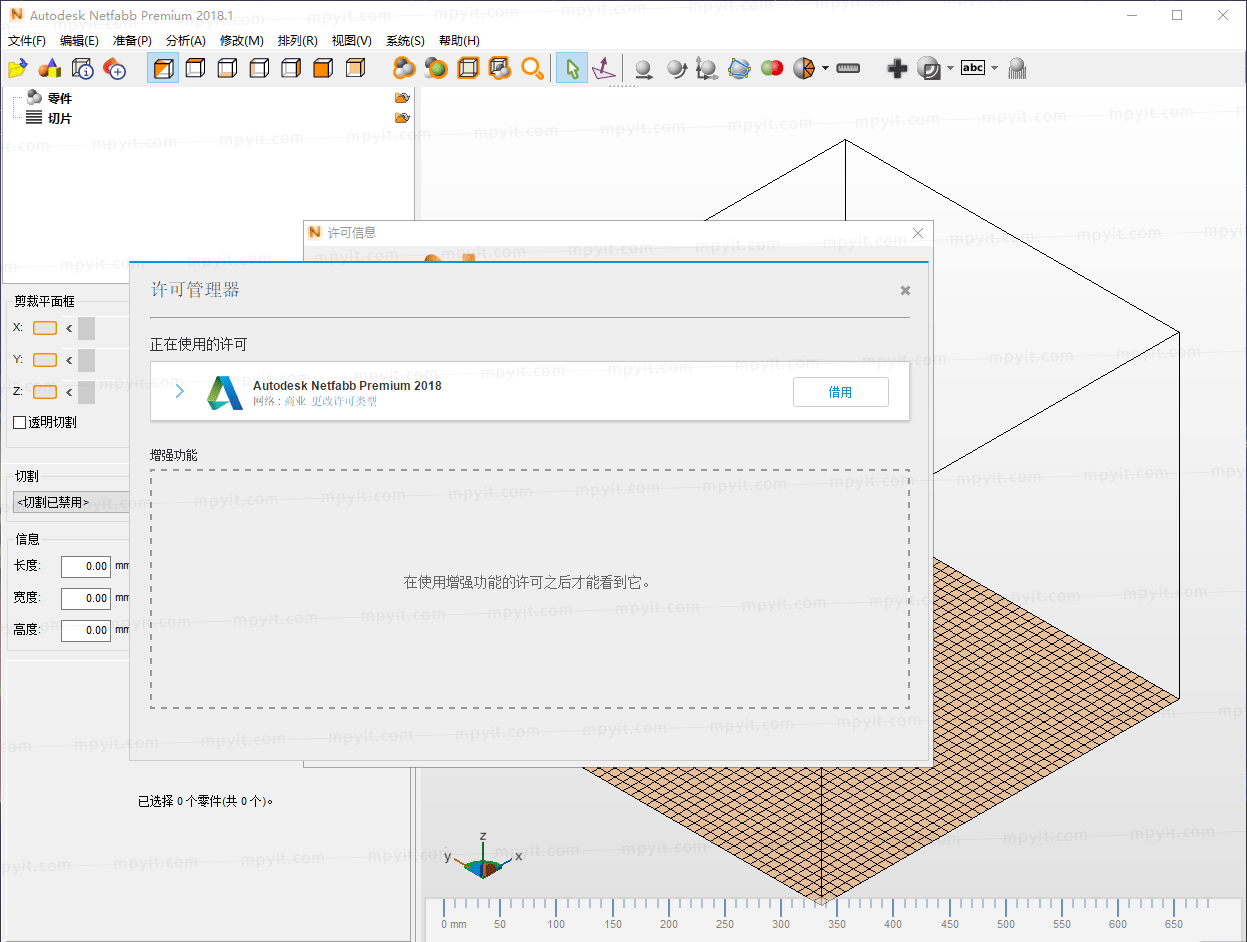The image size is (1247, 942).
Task: Click the 高度 value field
Action: [86, 630]
